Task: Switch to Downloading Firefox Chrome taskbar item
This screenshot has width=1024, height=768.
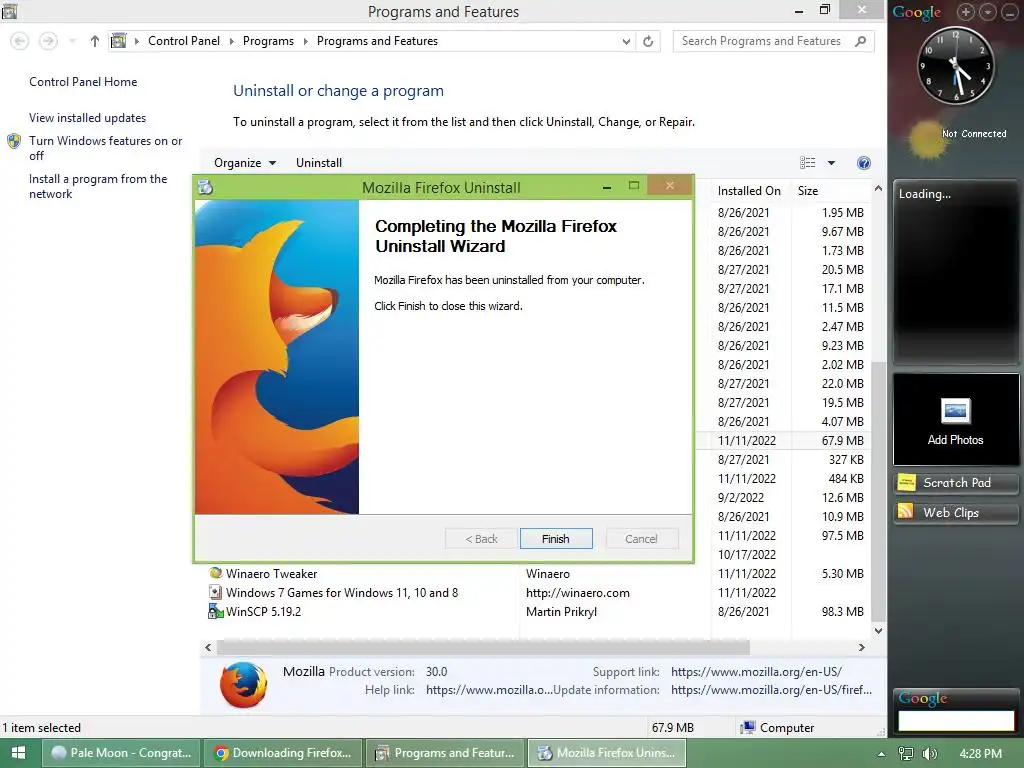Action: point(282,753)
